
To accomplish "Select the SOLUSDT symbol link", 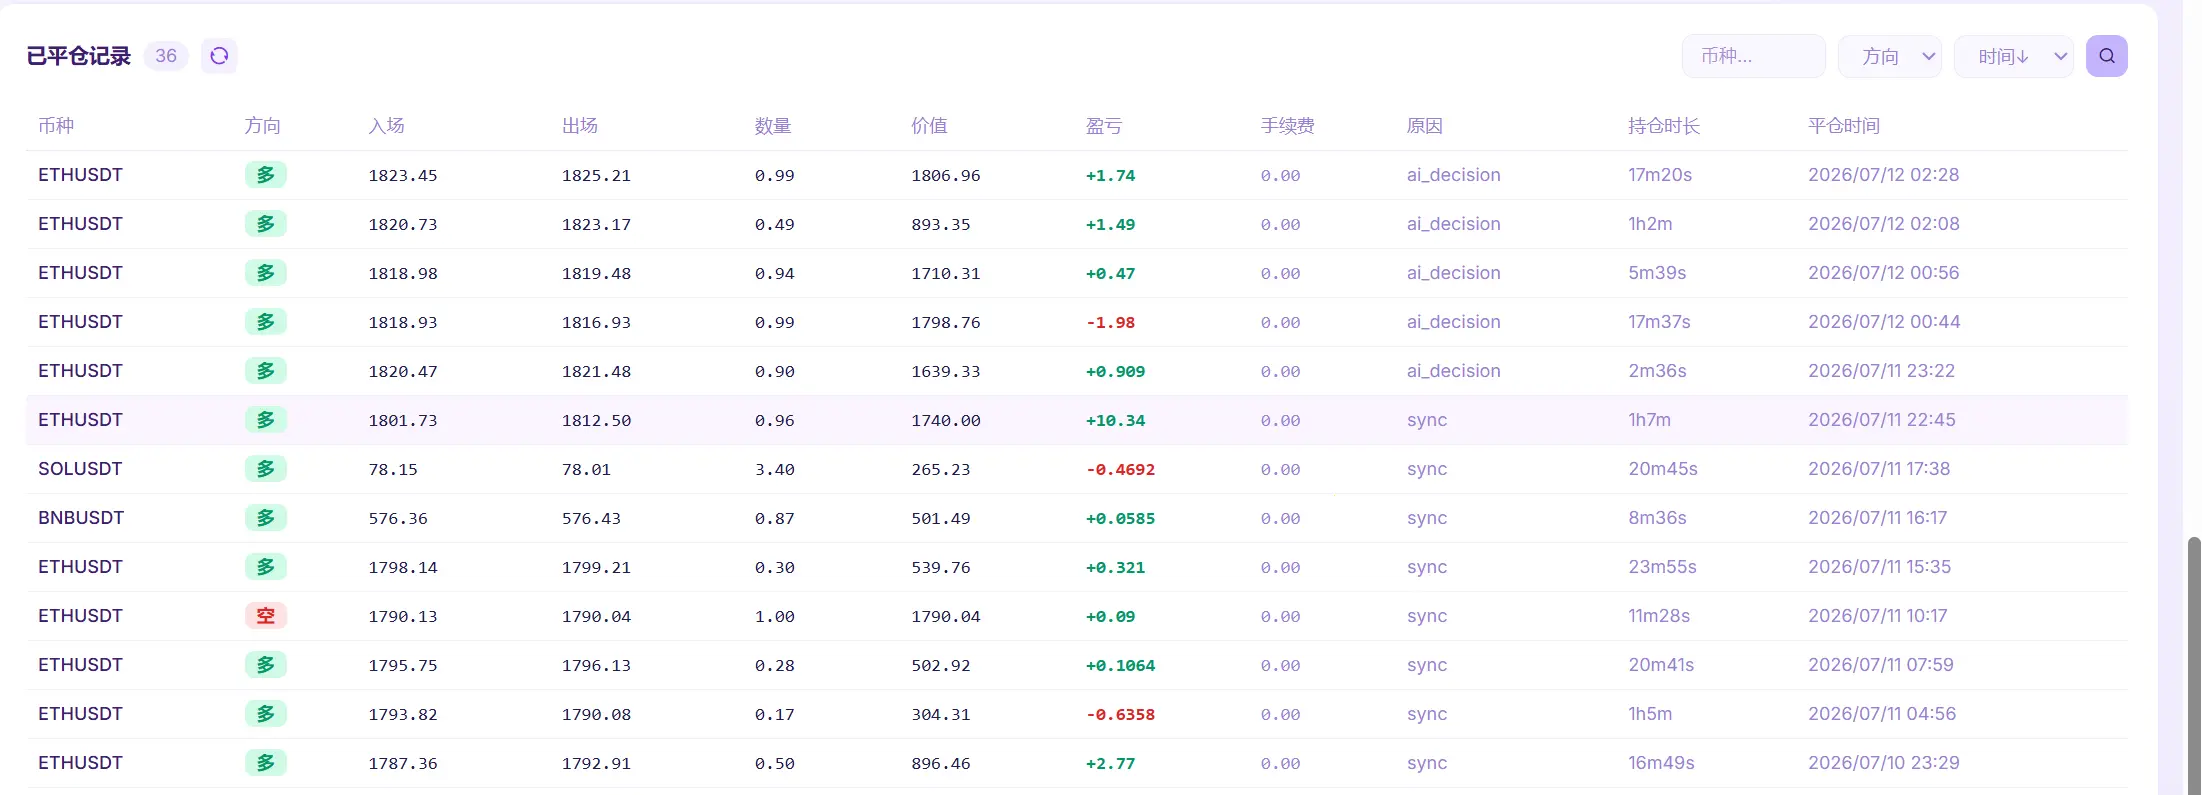I will point(80,469).
